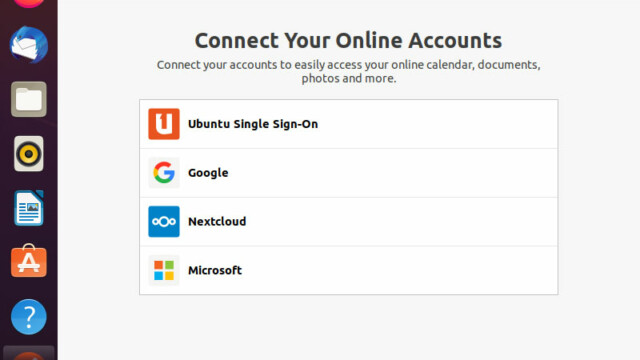Click the orange Ubuntu Single Sign-On logo

point(164,124)
